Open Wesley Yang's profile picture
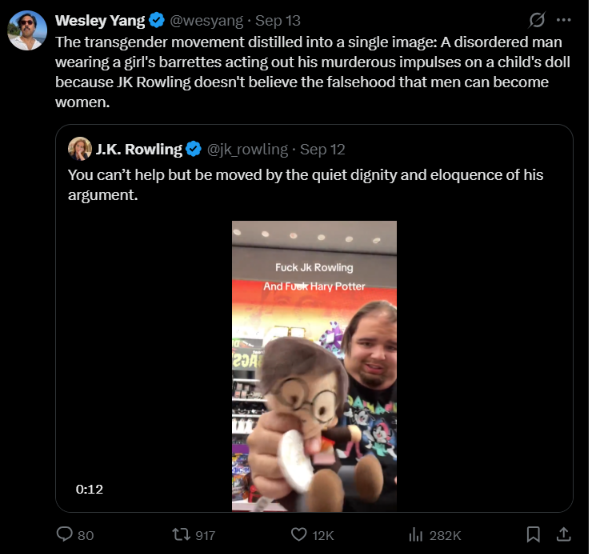 tap(27, 30)
